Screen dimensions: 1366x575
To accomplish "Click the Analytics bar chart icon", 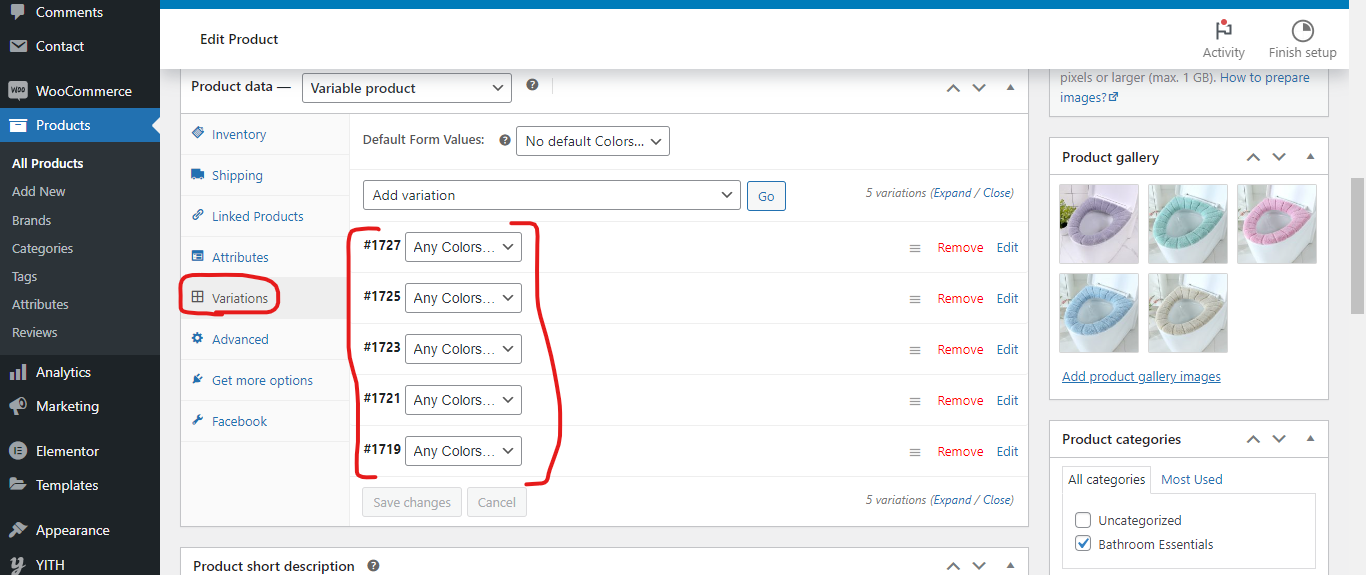I will coord(18,372).
